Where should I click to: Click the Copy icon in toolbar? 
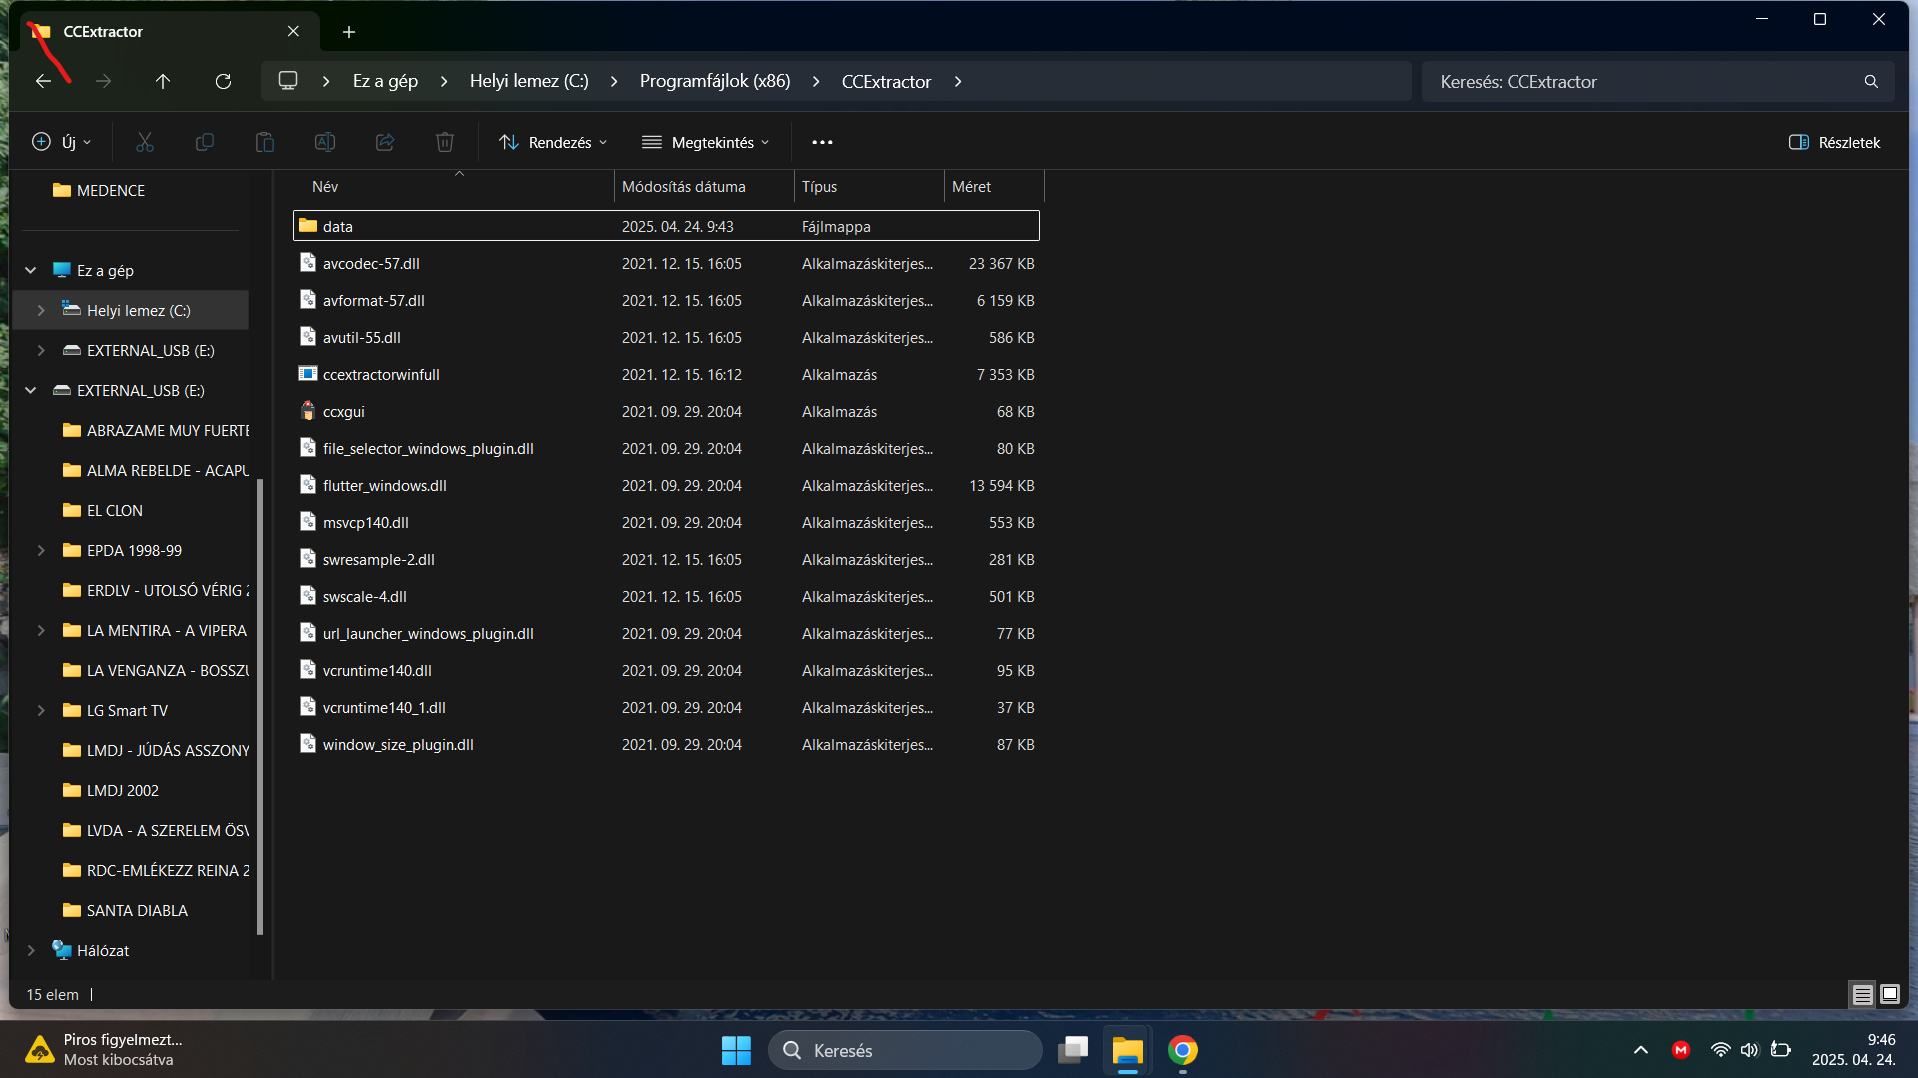tap(205, 142)
